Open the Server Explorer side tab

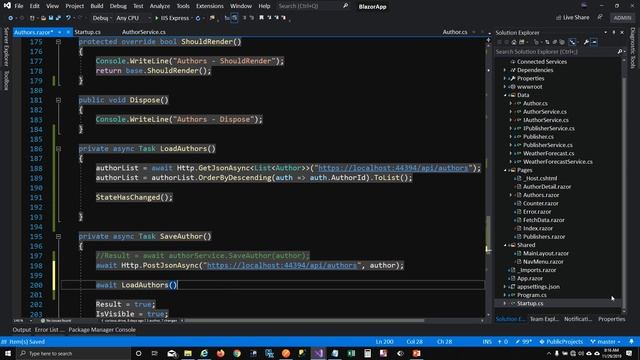(x=6, y=47)
